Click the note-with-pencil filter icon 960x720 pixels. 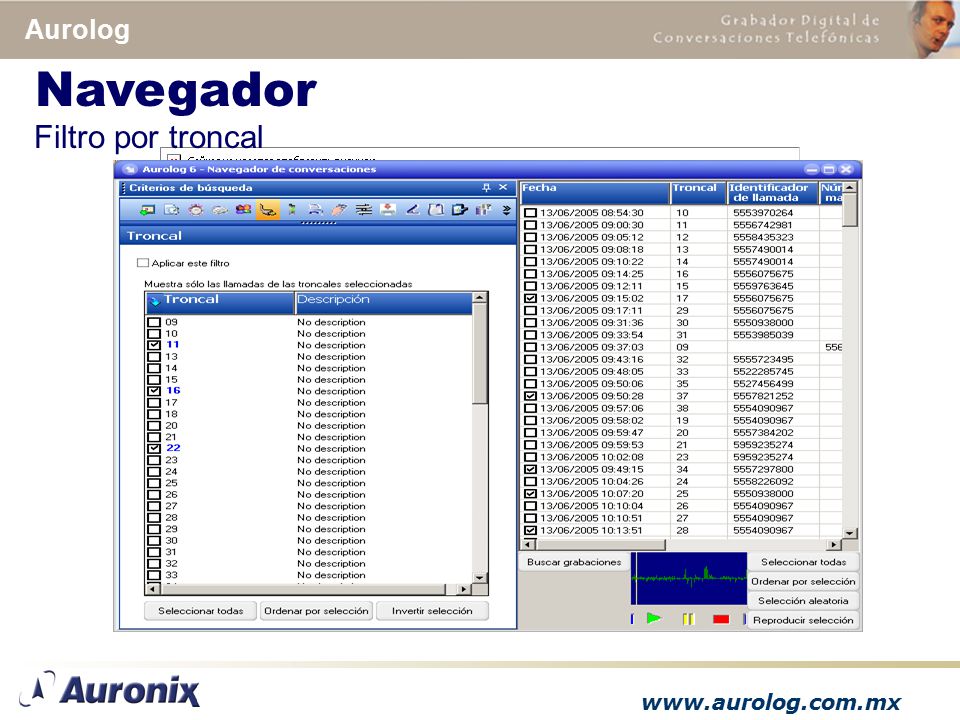coord(459,210)
